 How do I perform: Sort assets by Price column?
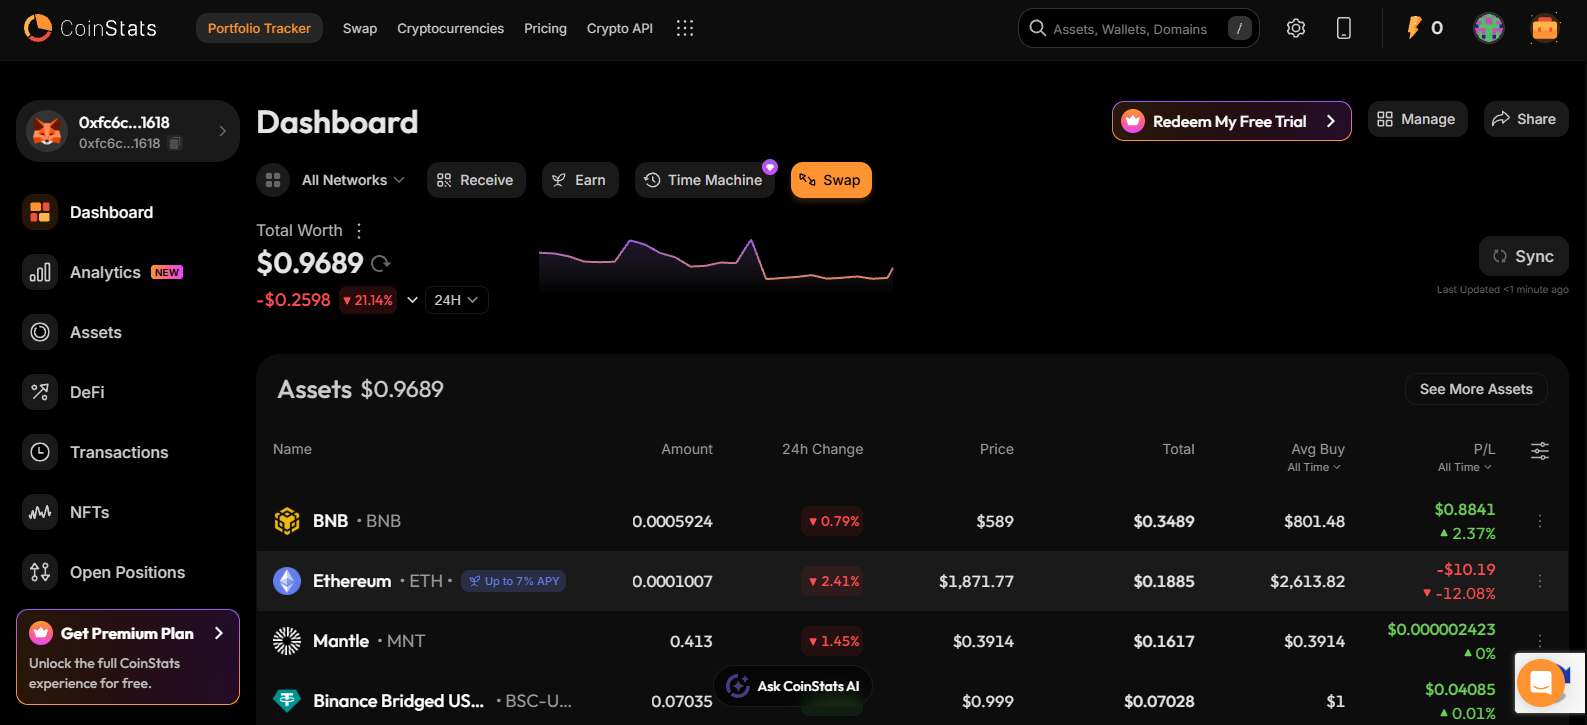(997, 449)
